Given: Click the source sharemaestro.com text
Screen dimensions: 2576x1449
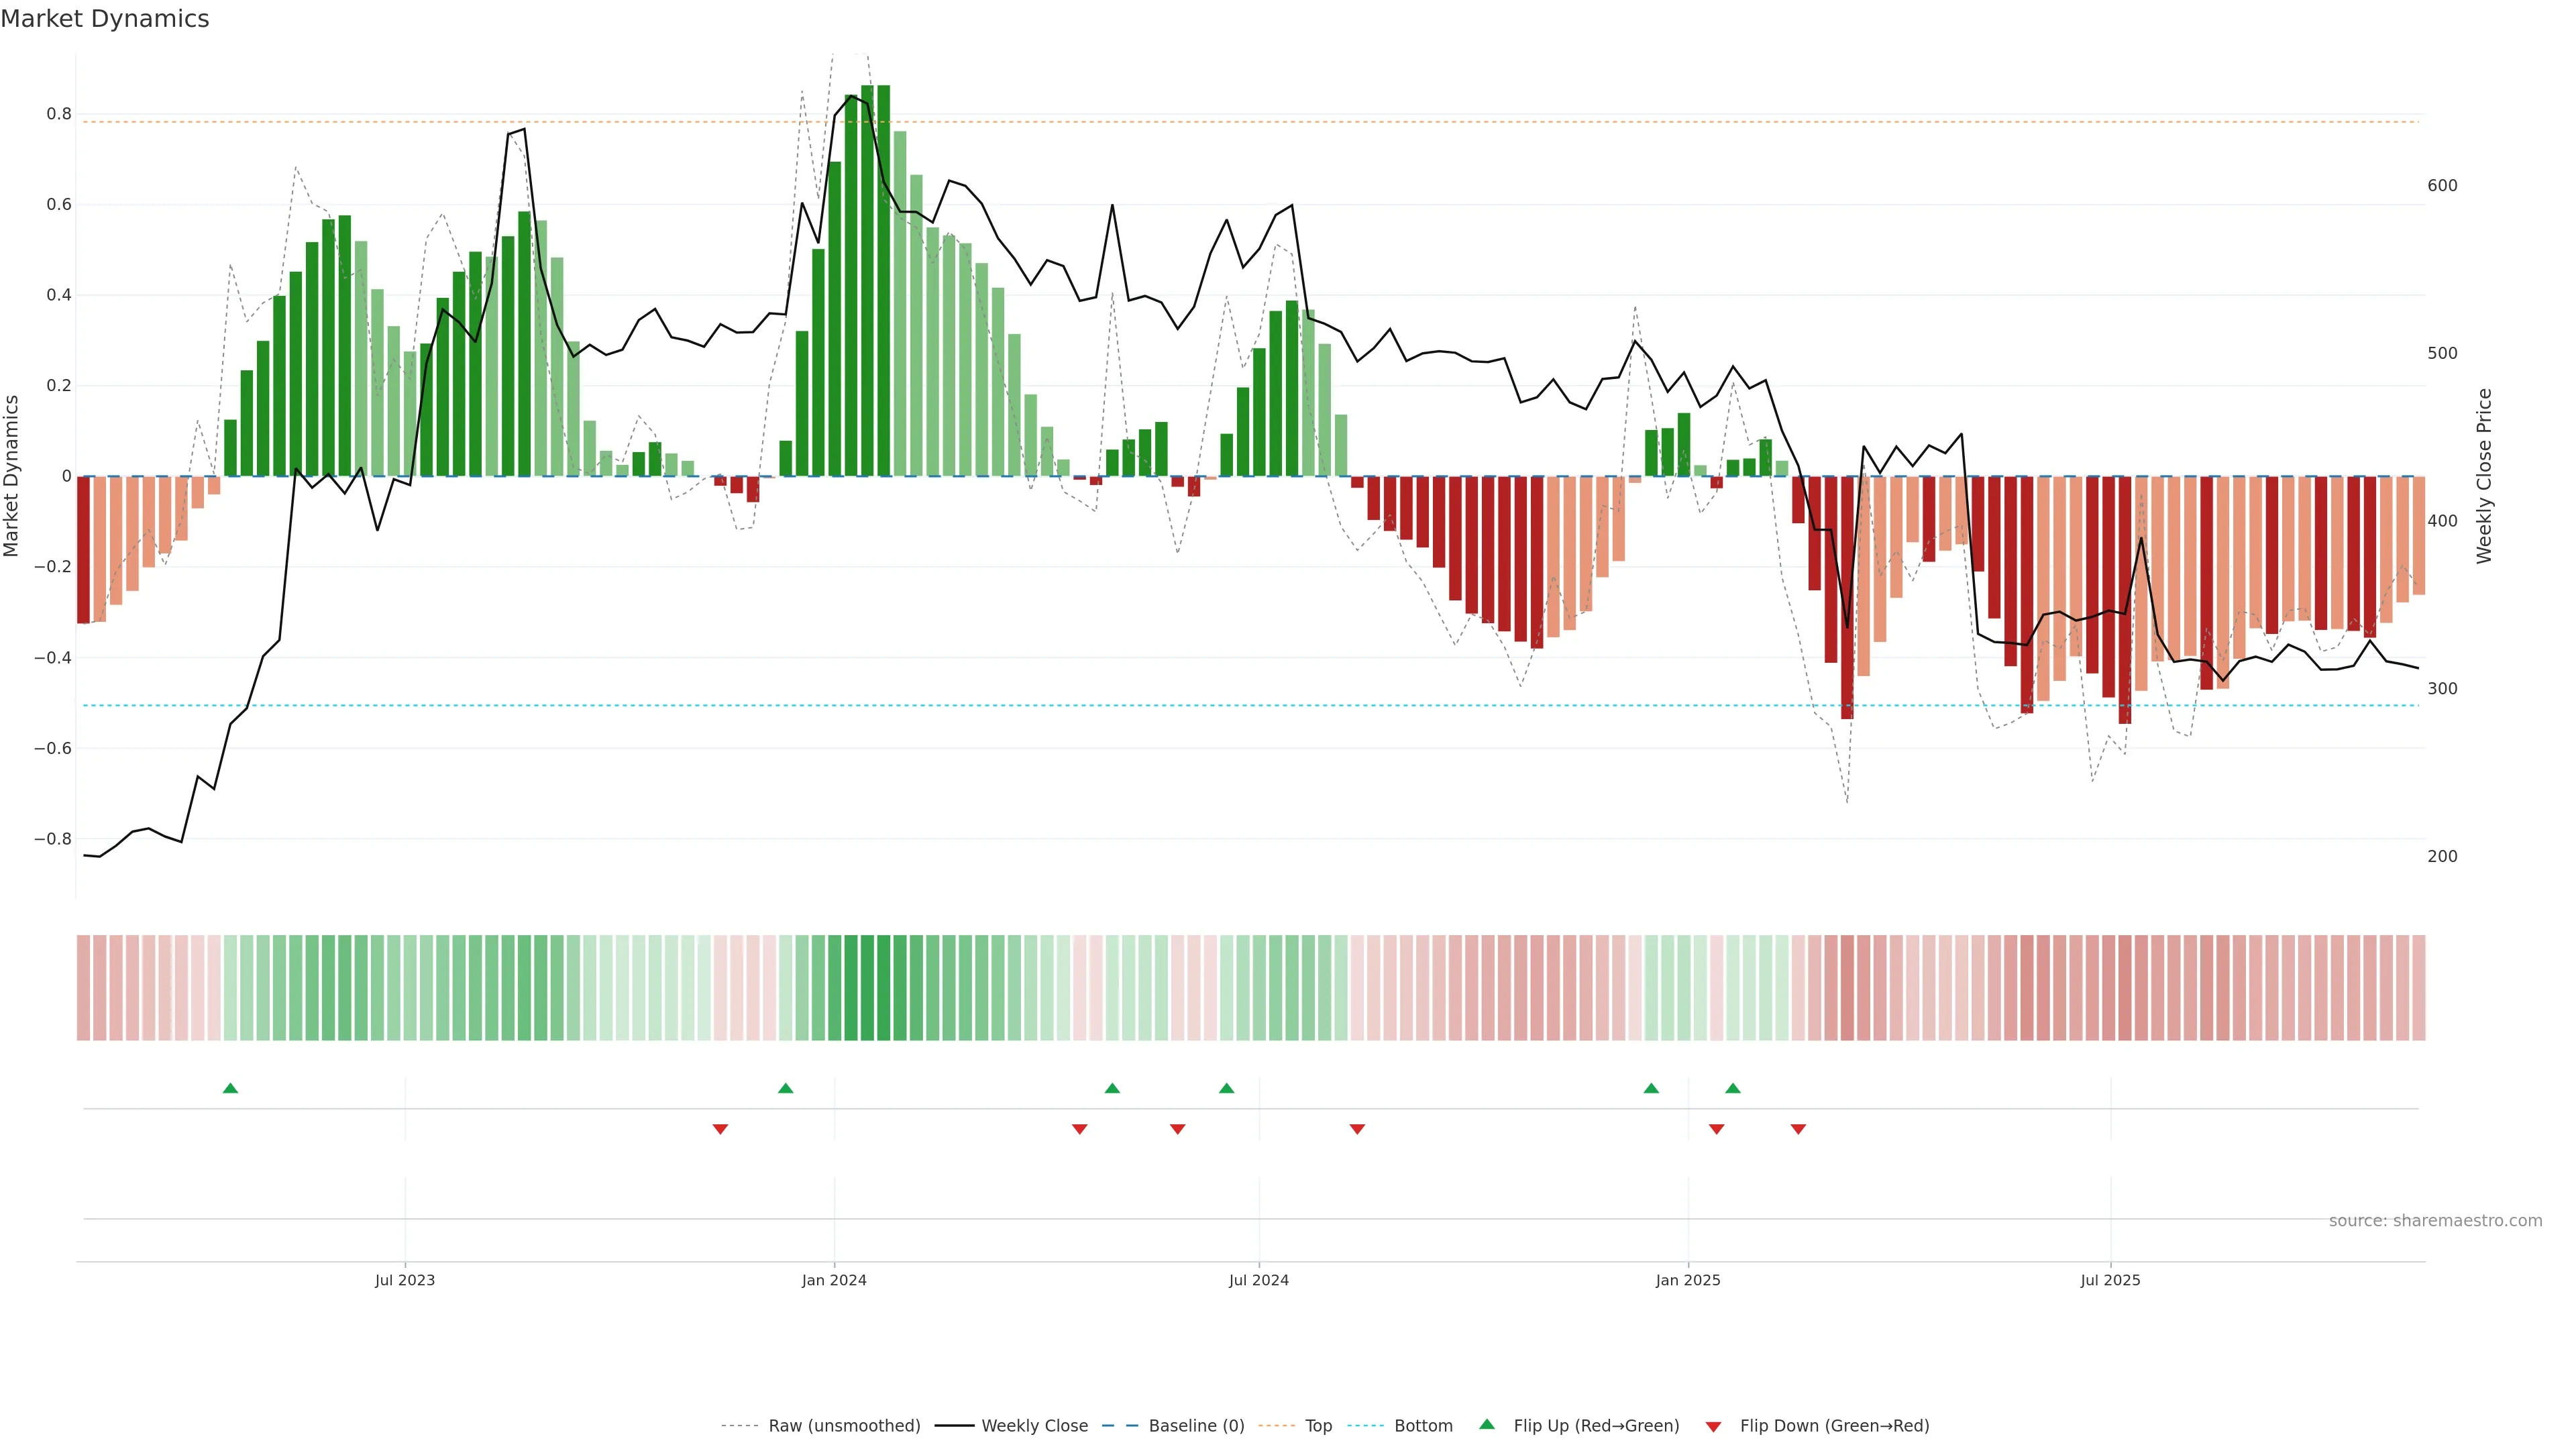Looking at the screenshot, I should click(x=2435, y=1221).
